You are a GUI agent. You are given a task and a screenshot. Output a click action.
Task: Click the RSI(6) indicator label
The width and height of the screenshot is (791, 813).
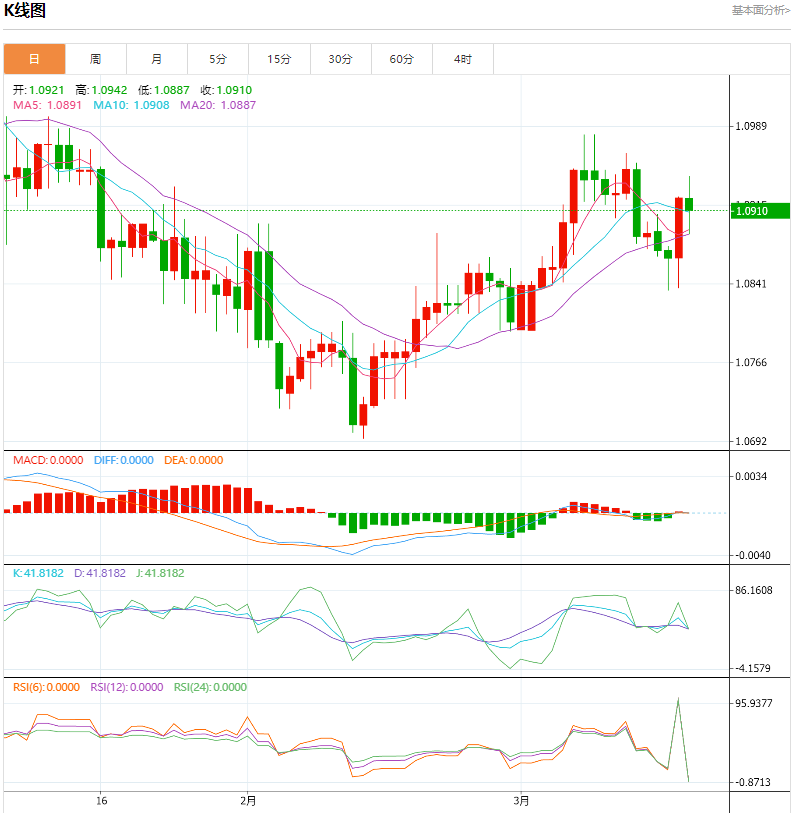coord(46,688)
